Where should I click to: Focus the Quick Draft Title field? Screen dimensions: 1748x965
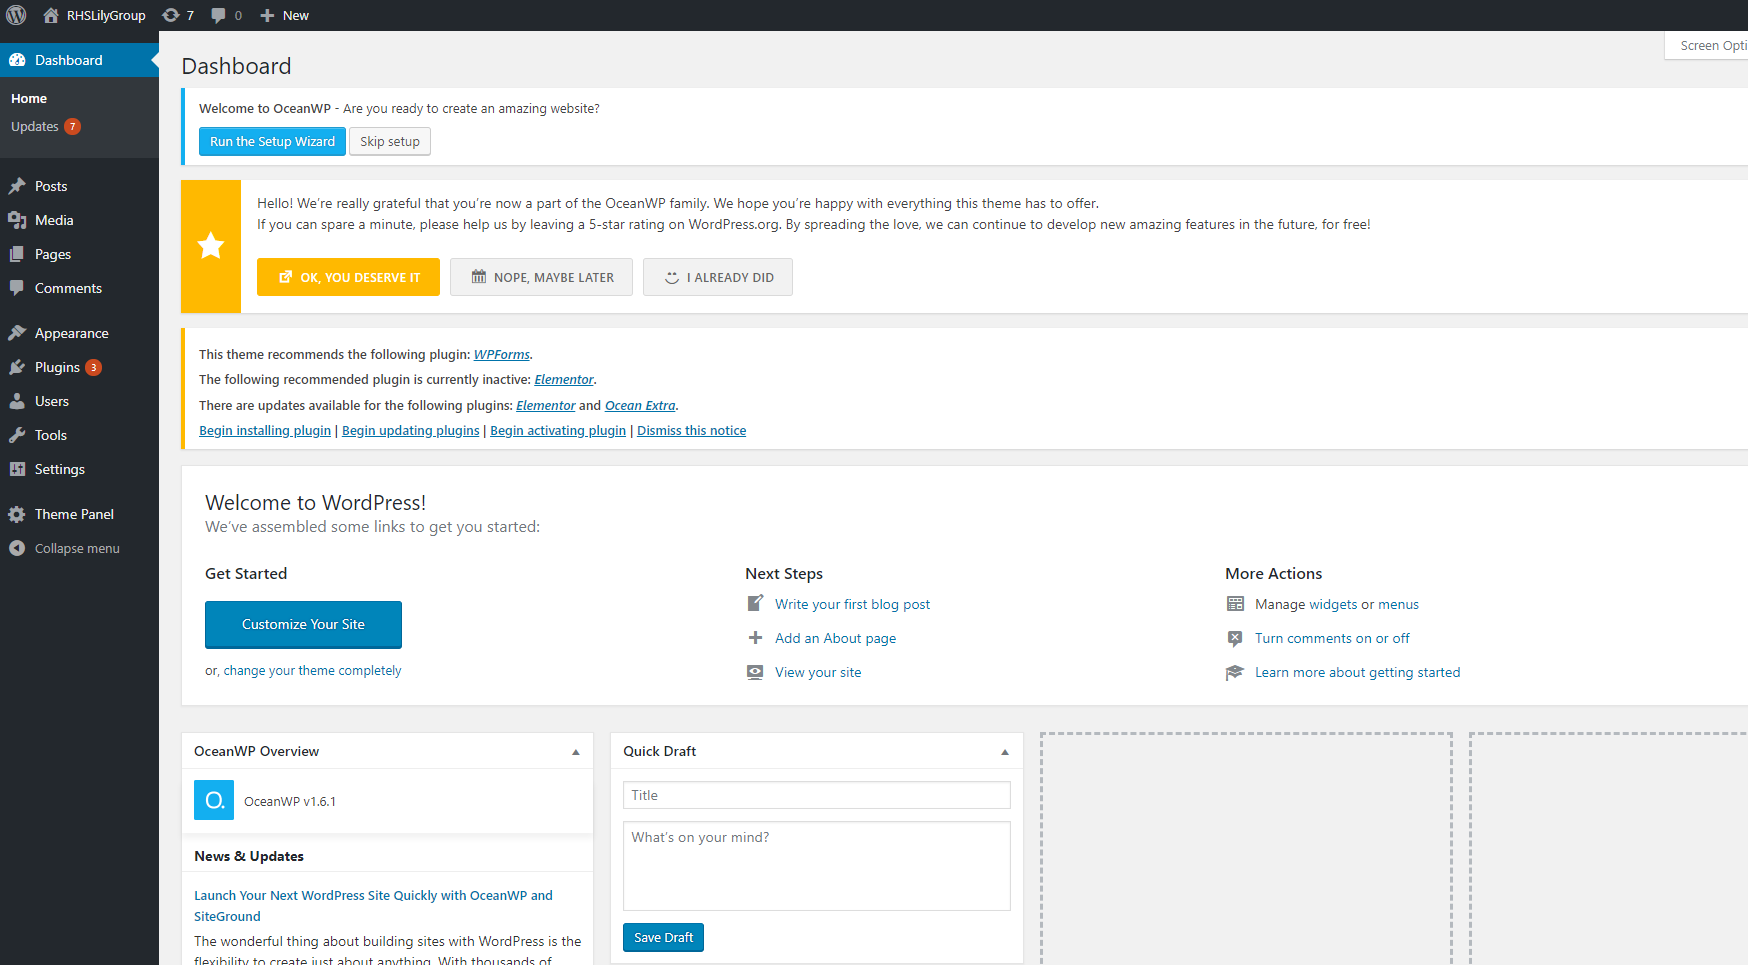pyautogui.click(x=817, y=795)
